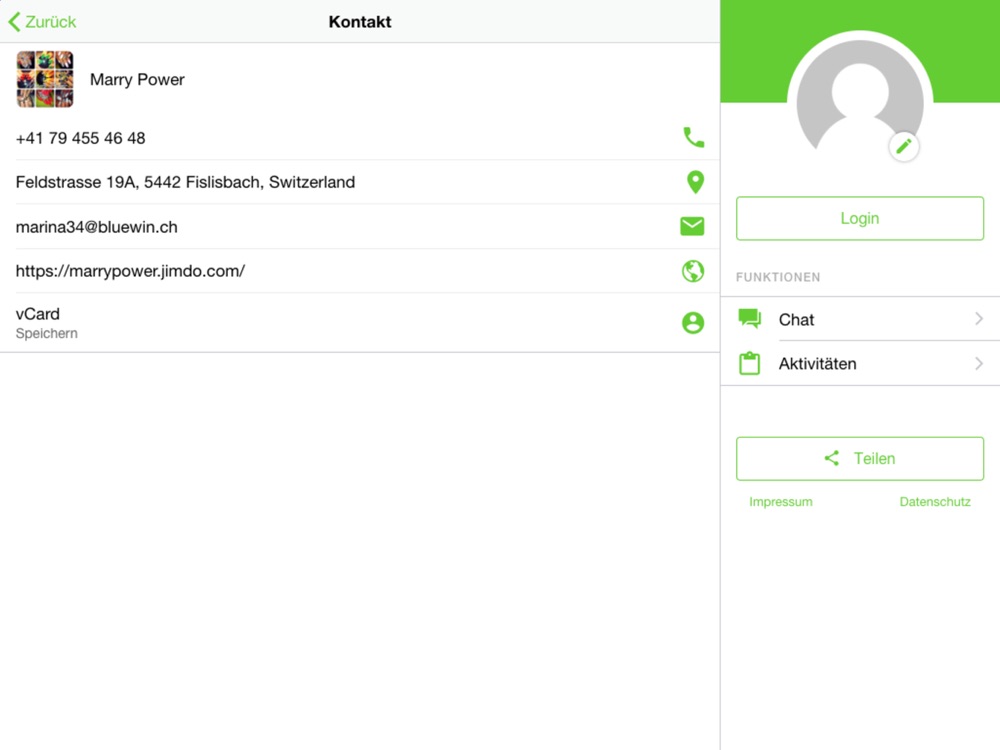Open the Chat function entry
1000x750 pixels.
pyautogui.click(x=860, y=319)
